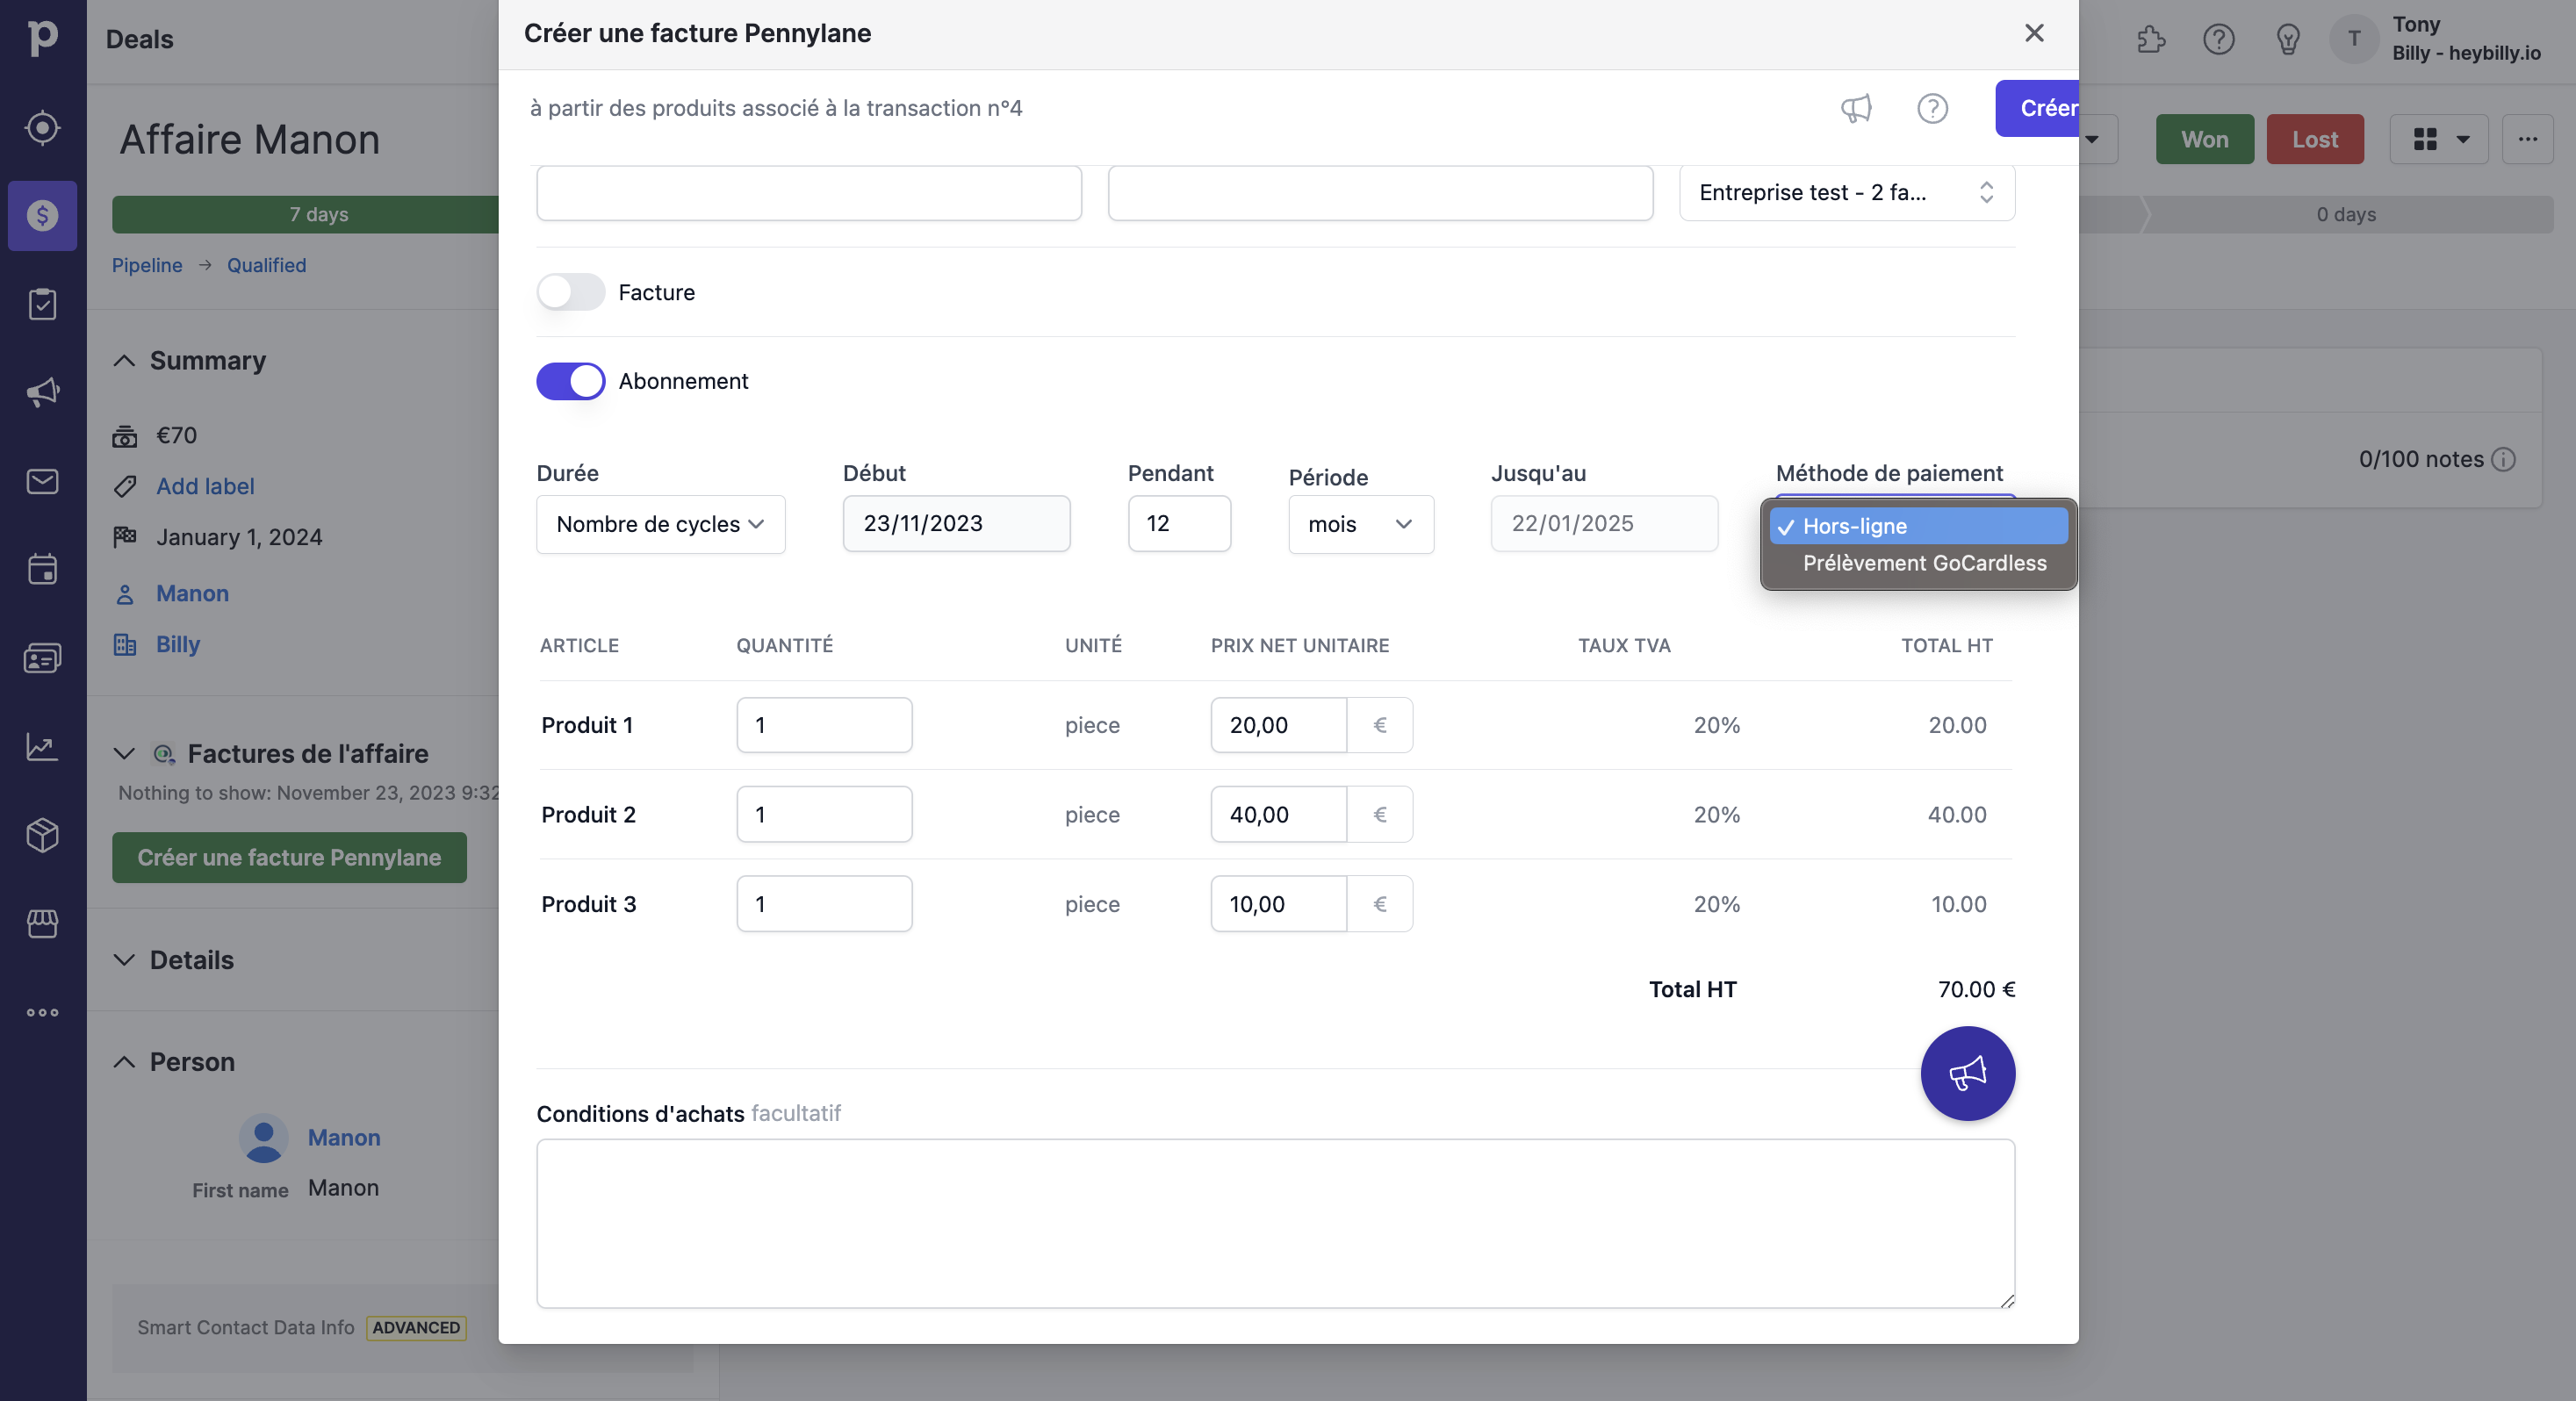This screenshot has width=2576, height=1401.
Task: Edit Produit 1 quantity field
Action: coord(824,725)
